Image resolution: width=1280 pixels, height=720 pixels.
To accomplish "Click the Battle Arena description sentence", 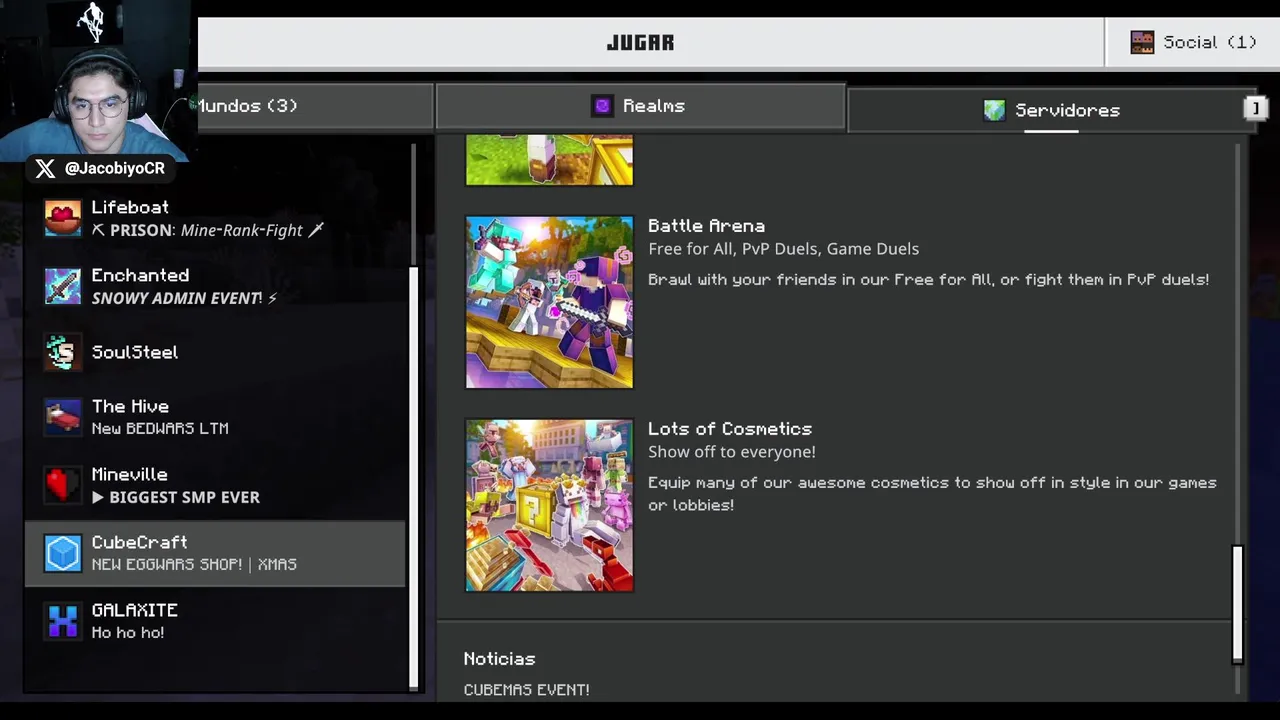I will tap(928, 280).
